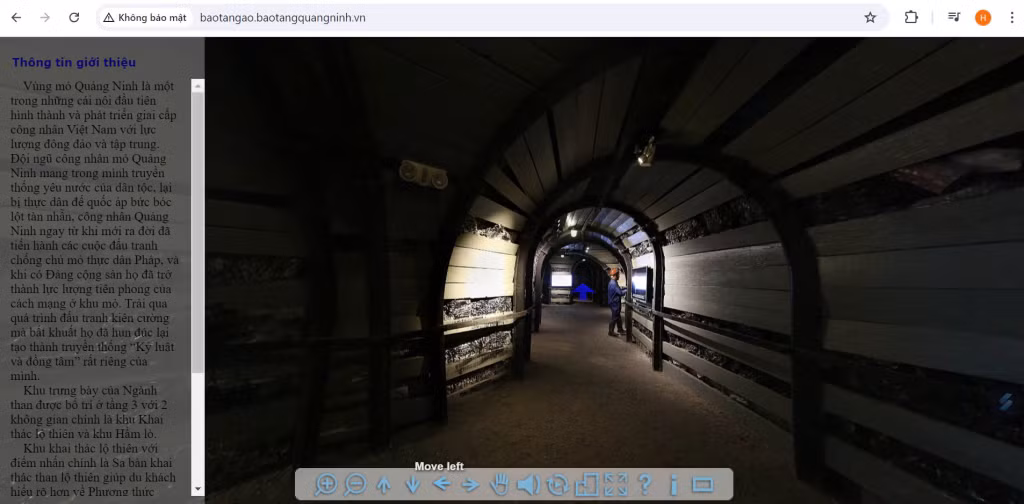Viewport: 1024px width, 504px height.
Task: Click the 'Thông tin giới thiệu' heading
Action: pyautogui.click(x=74, y=63)
